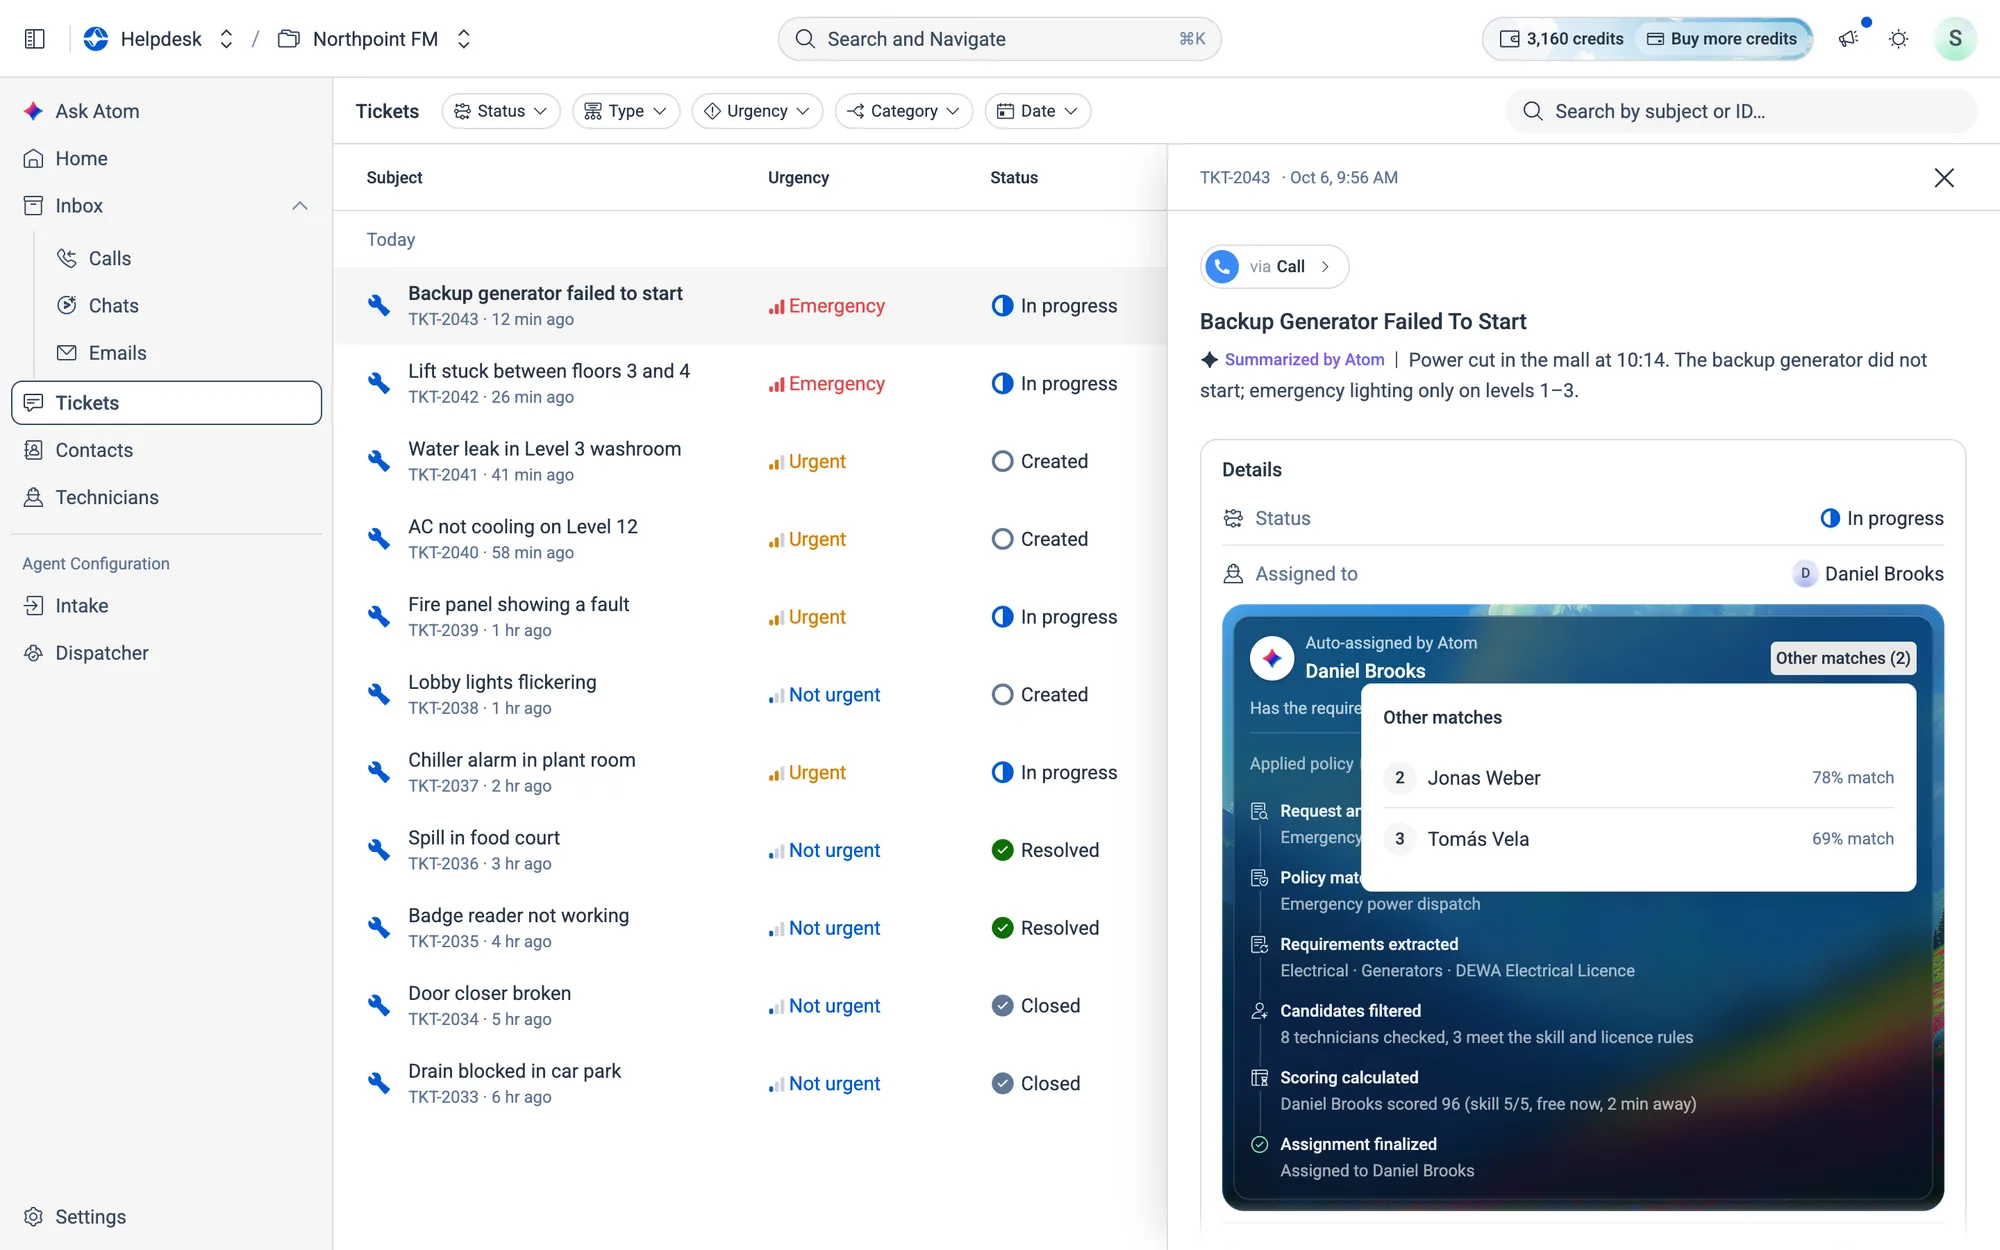The height and width of the screenshot is (1250, 2000).
Task: Open the Status filter dropdown
Action: click(500, 111)
